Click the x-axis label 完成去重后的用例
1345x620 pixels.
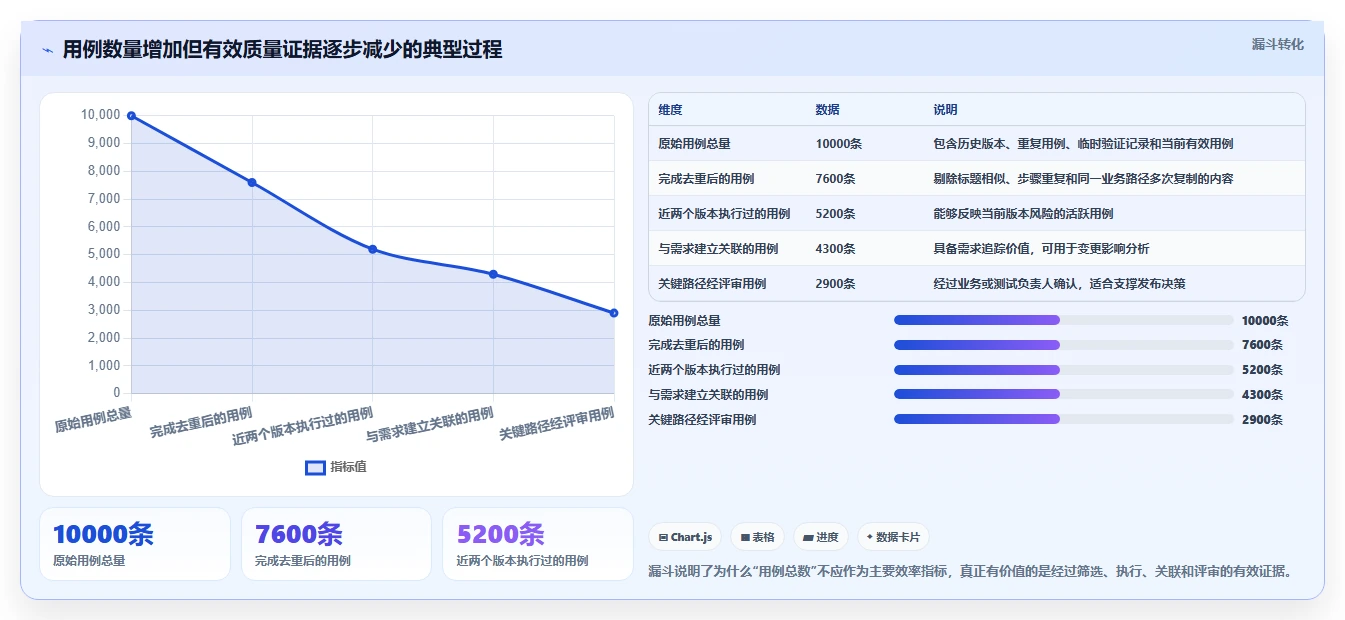[x=201, y=422]
